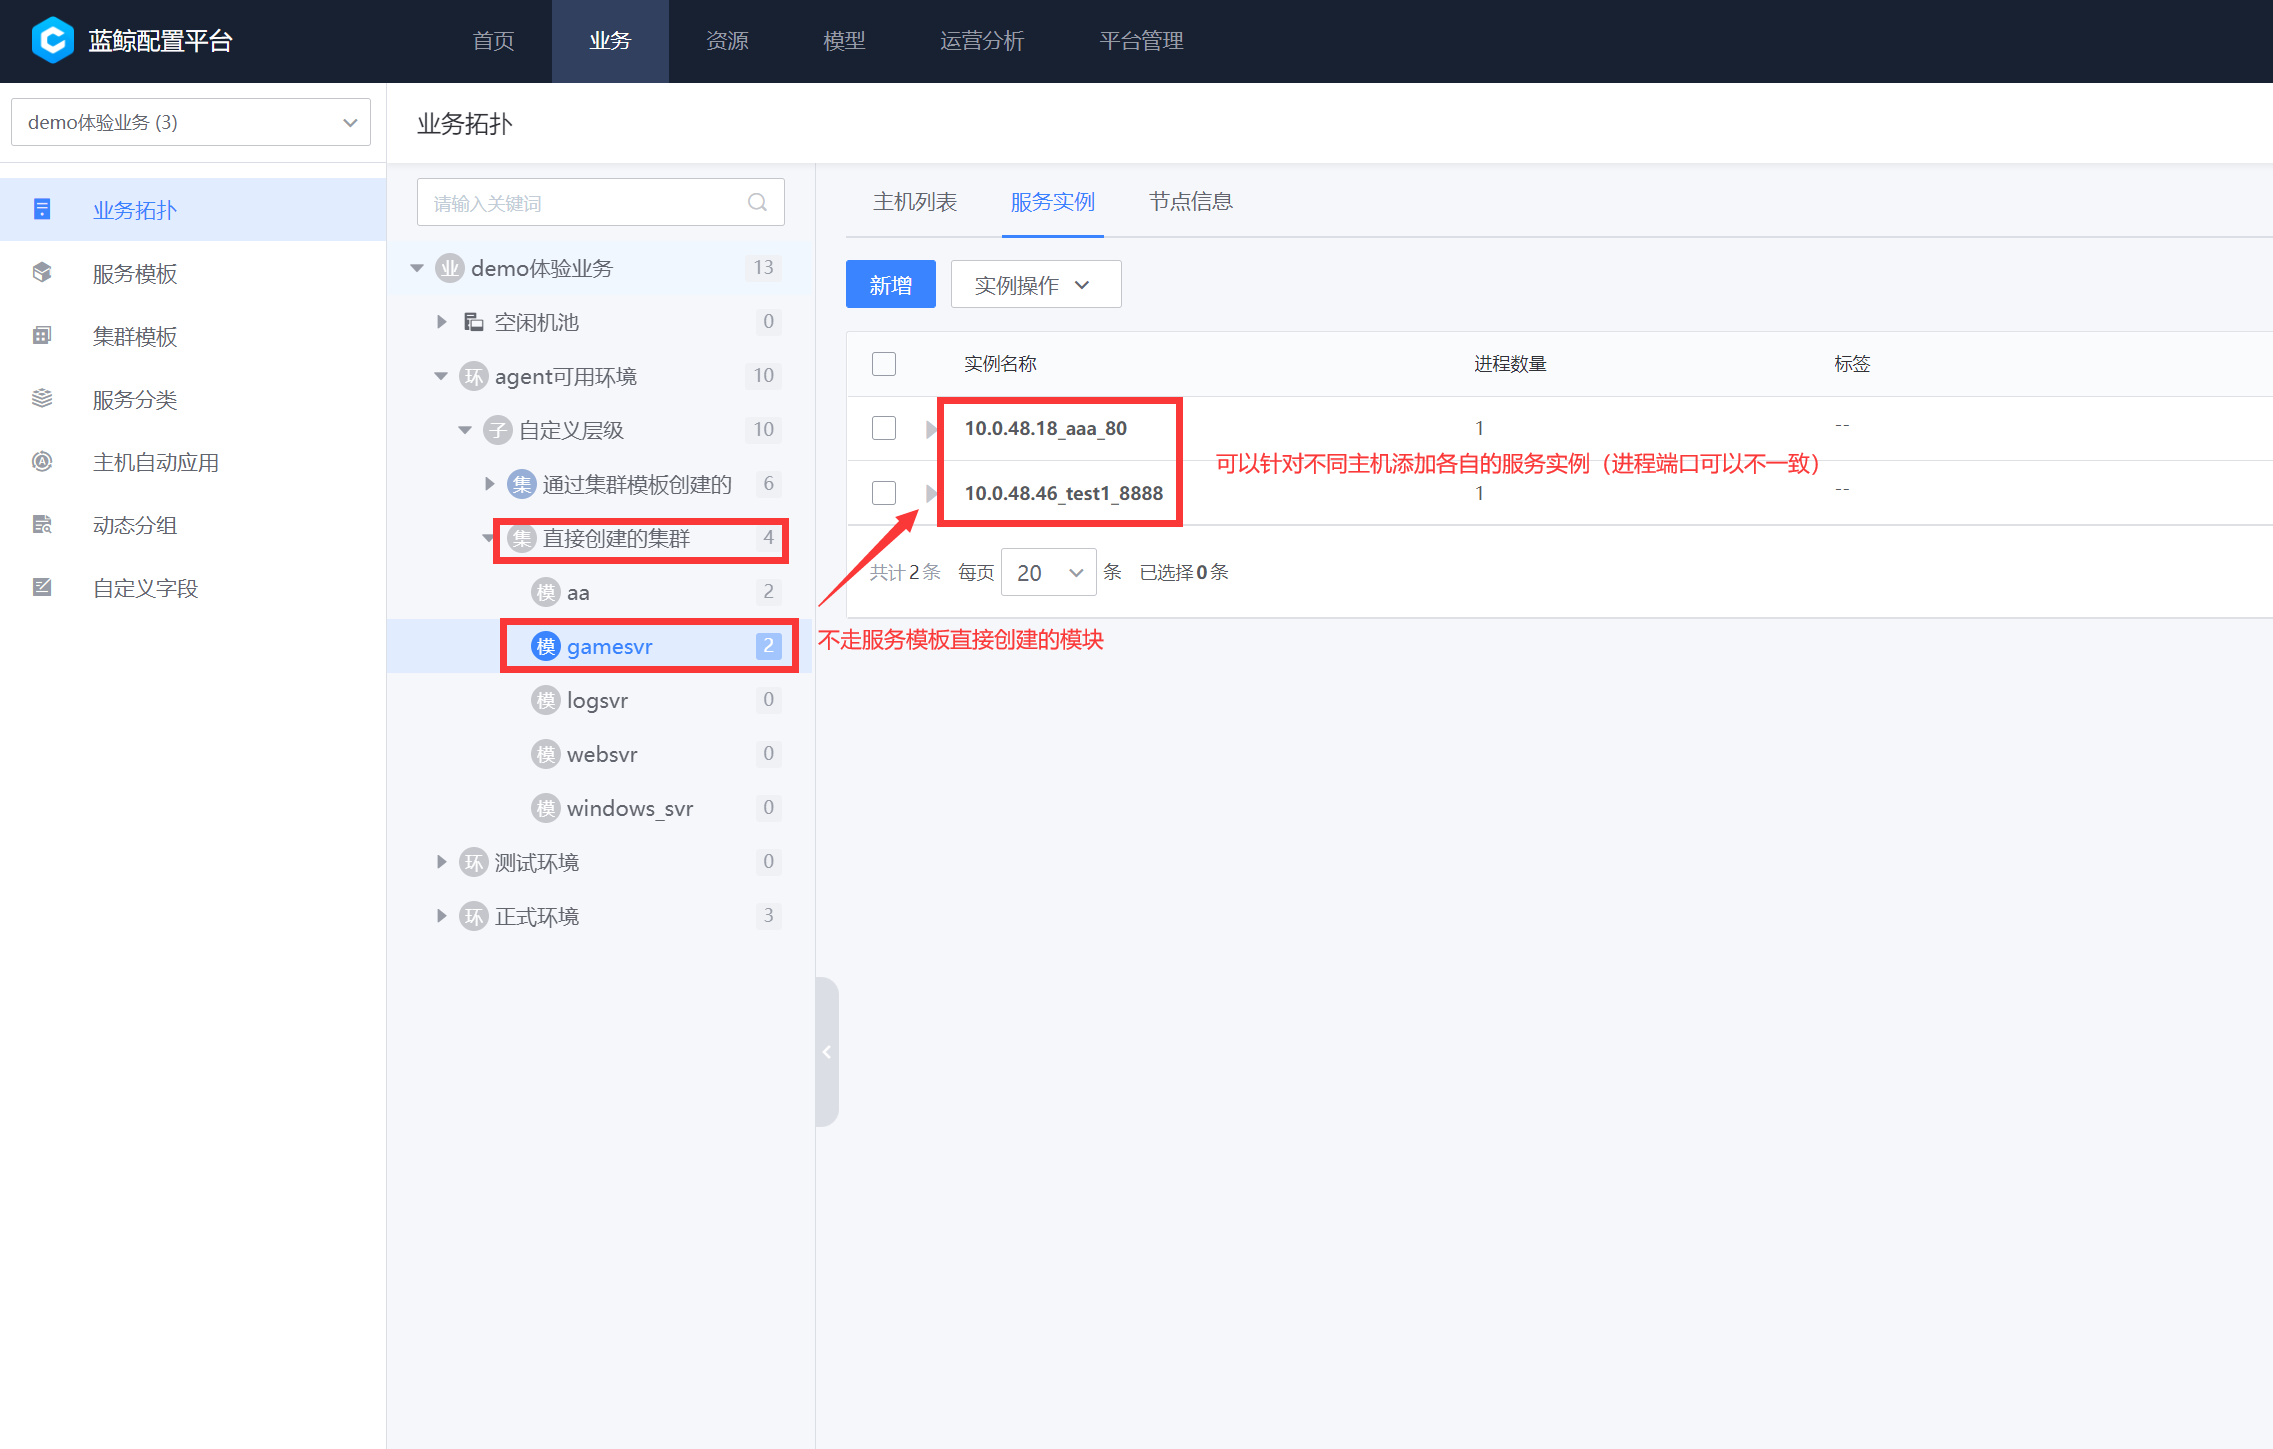This screenshot has width=2273, height=1449.
Task: Check the 10.0.48.46_test1_8888 instance checkbox
Action: 883,493
